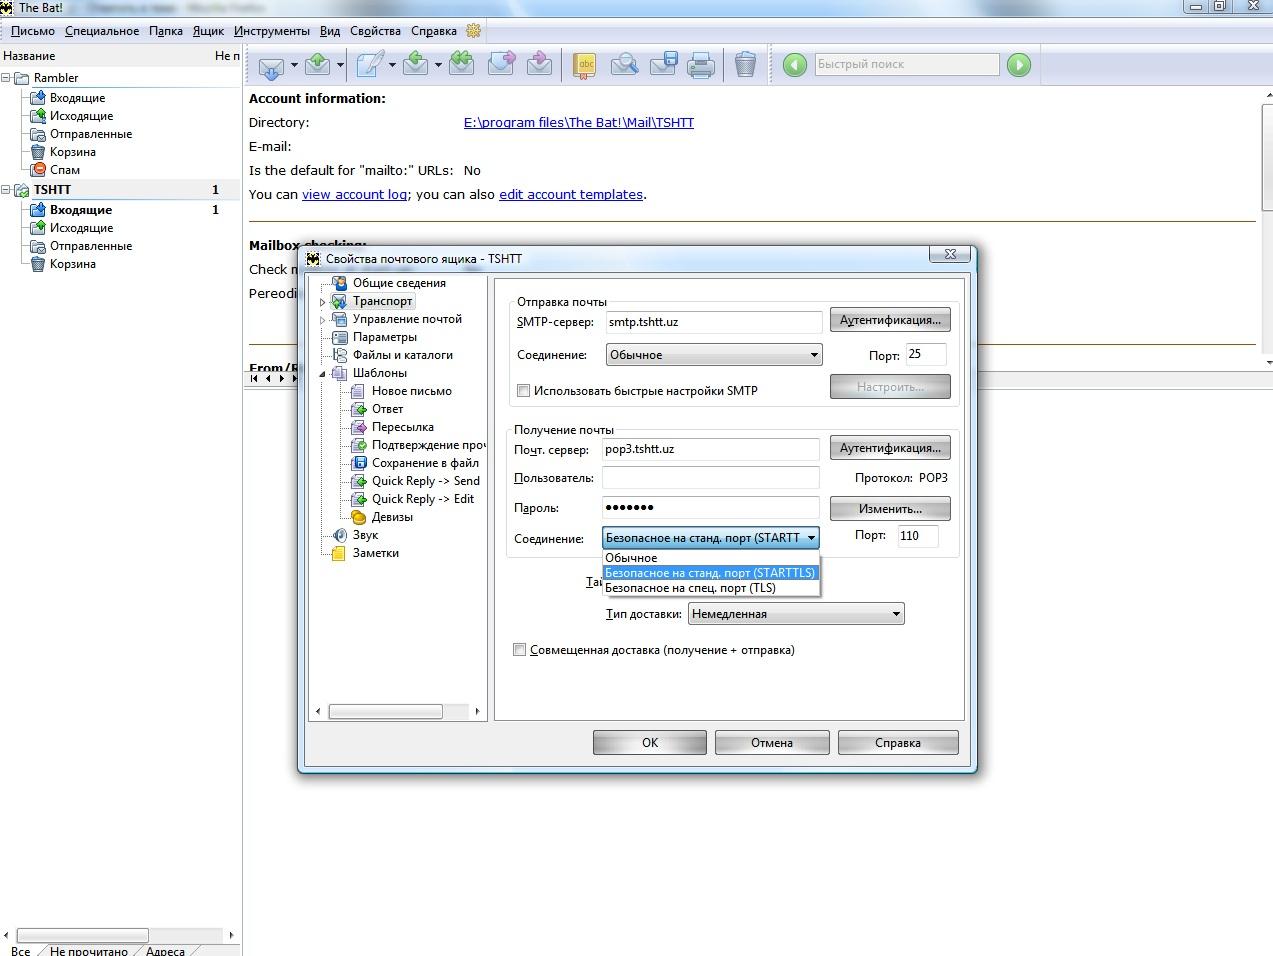Image resolution: width=1273 pixels, height=956 pixels.
Task: Click the Print toolbar icon
Action: 701,65
